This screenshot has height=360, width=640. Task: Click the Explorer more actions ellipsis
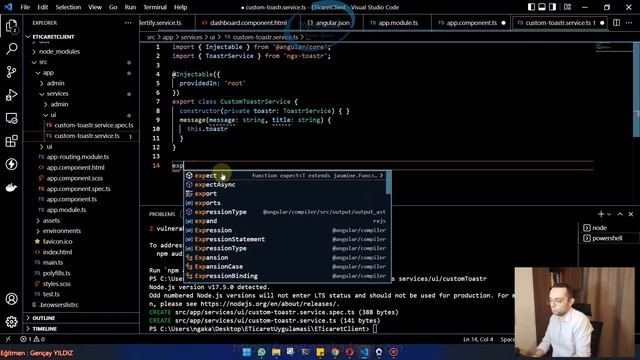tap(128, 23)
